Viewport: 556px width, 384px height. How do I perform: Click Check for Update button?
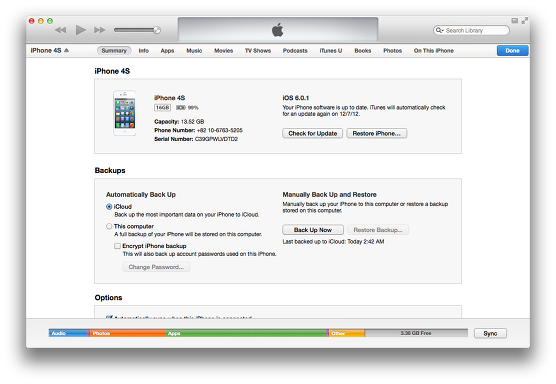point(312,133)
